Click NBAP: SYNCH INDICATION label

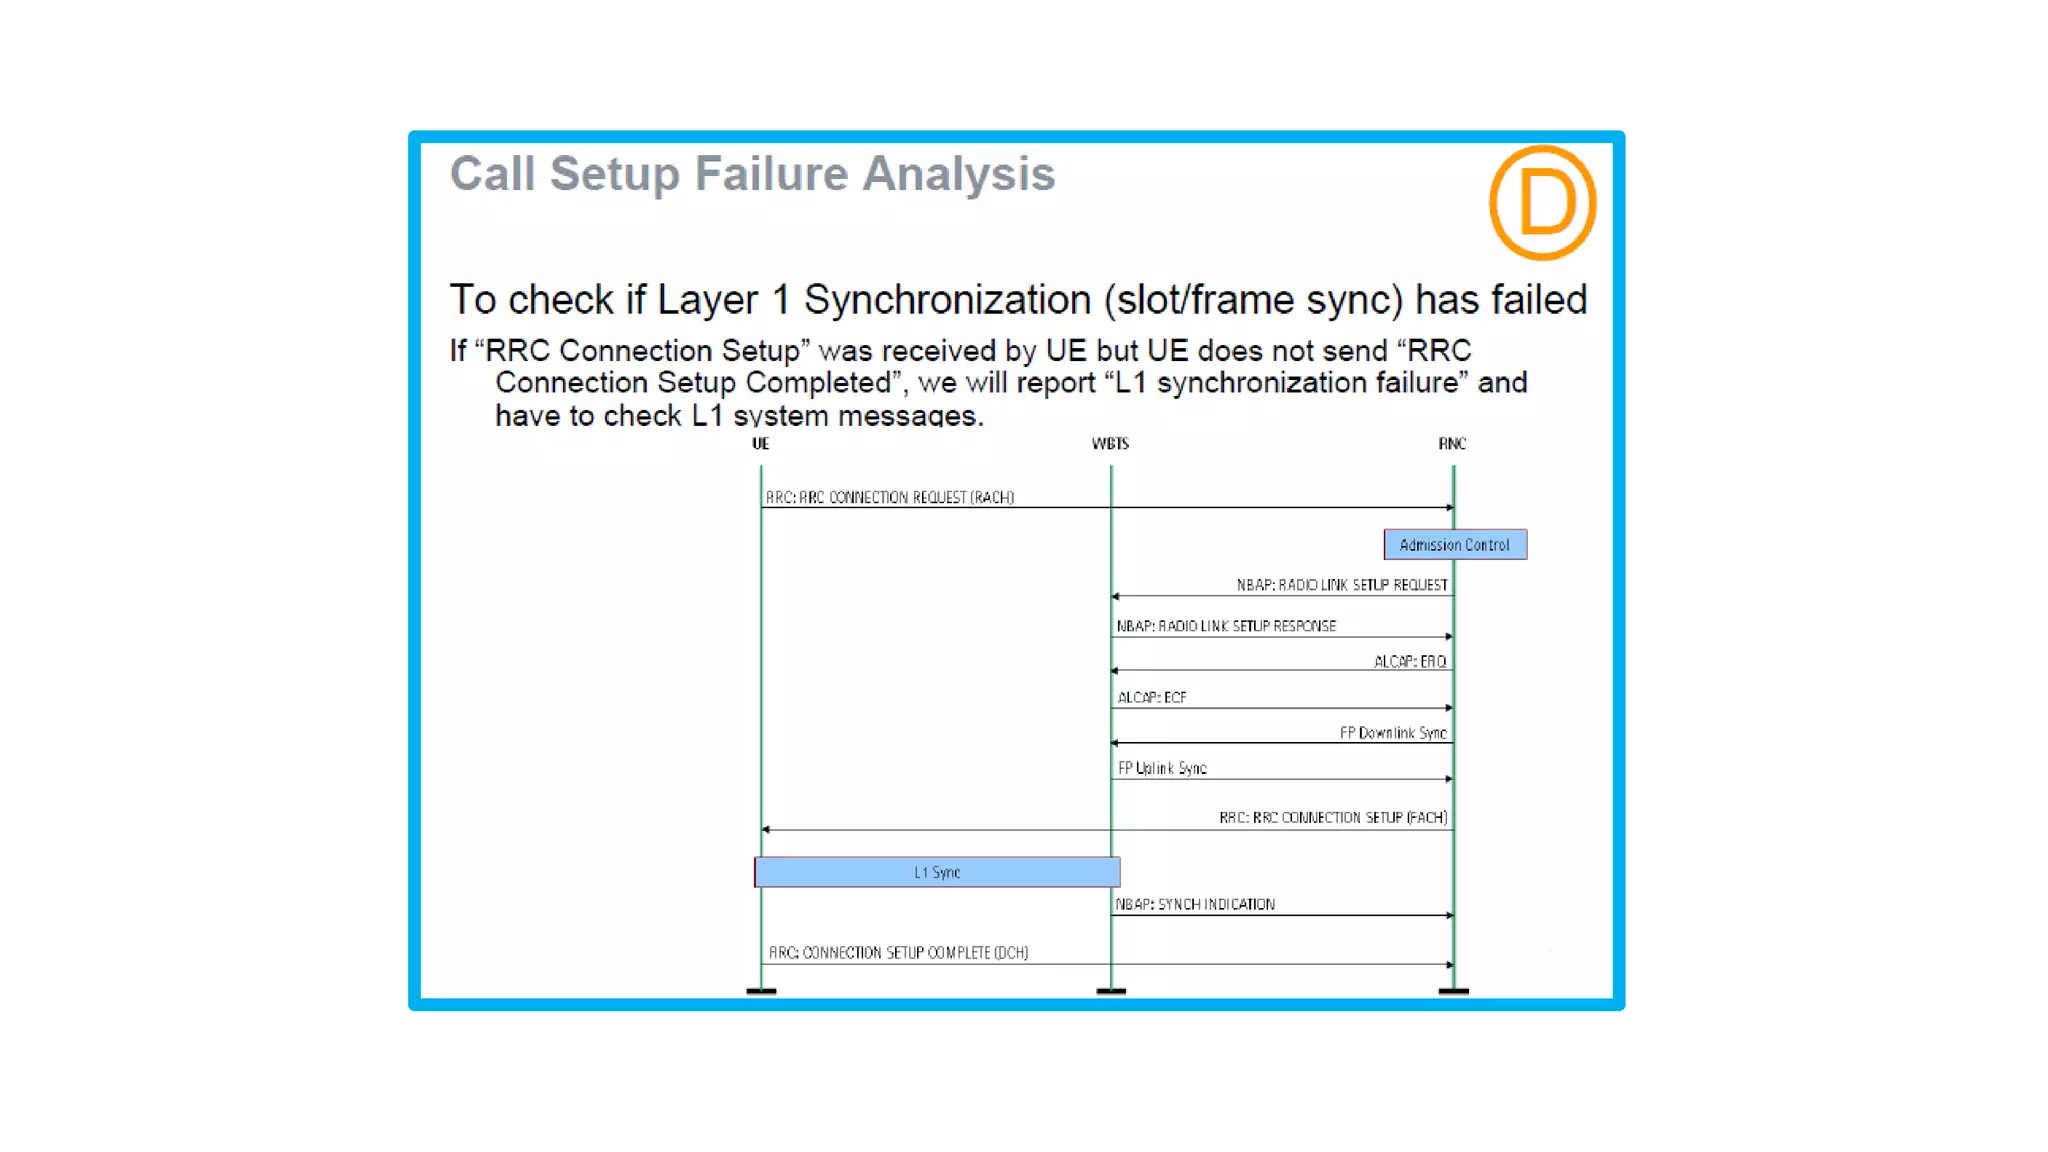[1195, 904]
